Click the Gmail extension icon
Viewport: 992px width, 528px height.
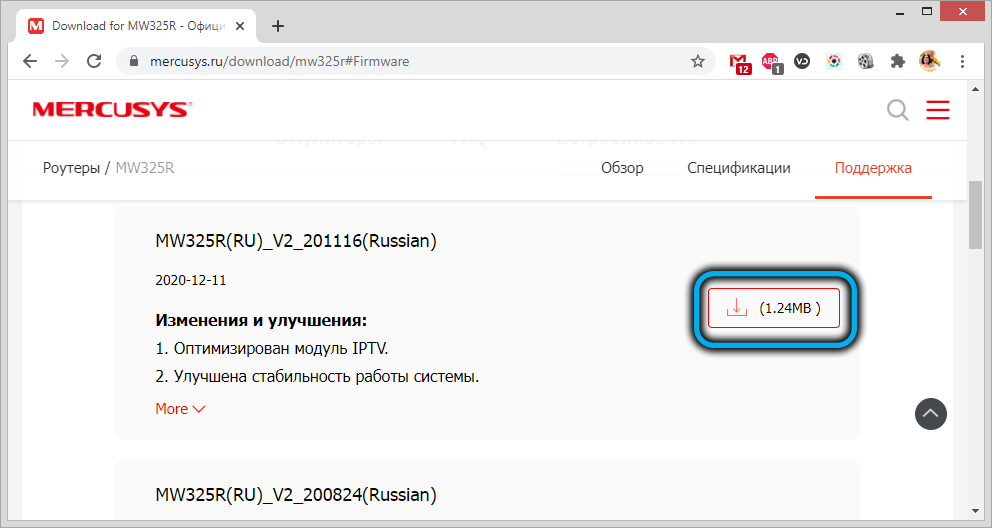[x=739, y=61]
